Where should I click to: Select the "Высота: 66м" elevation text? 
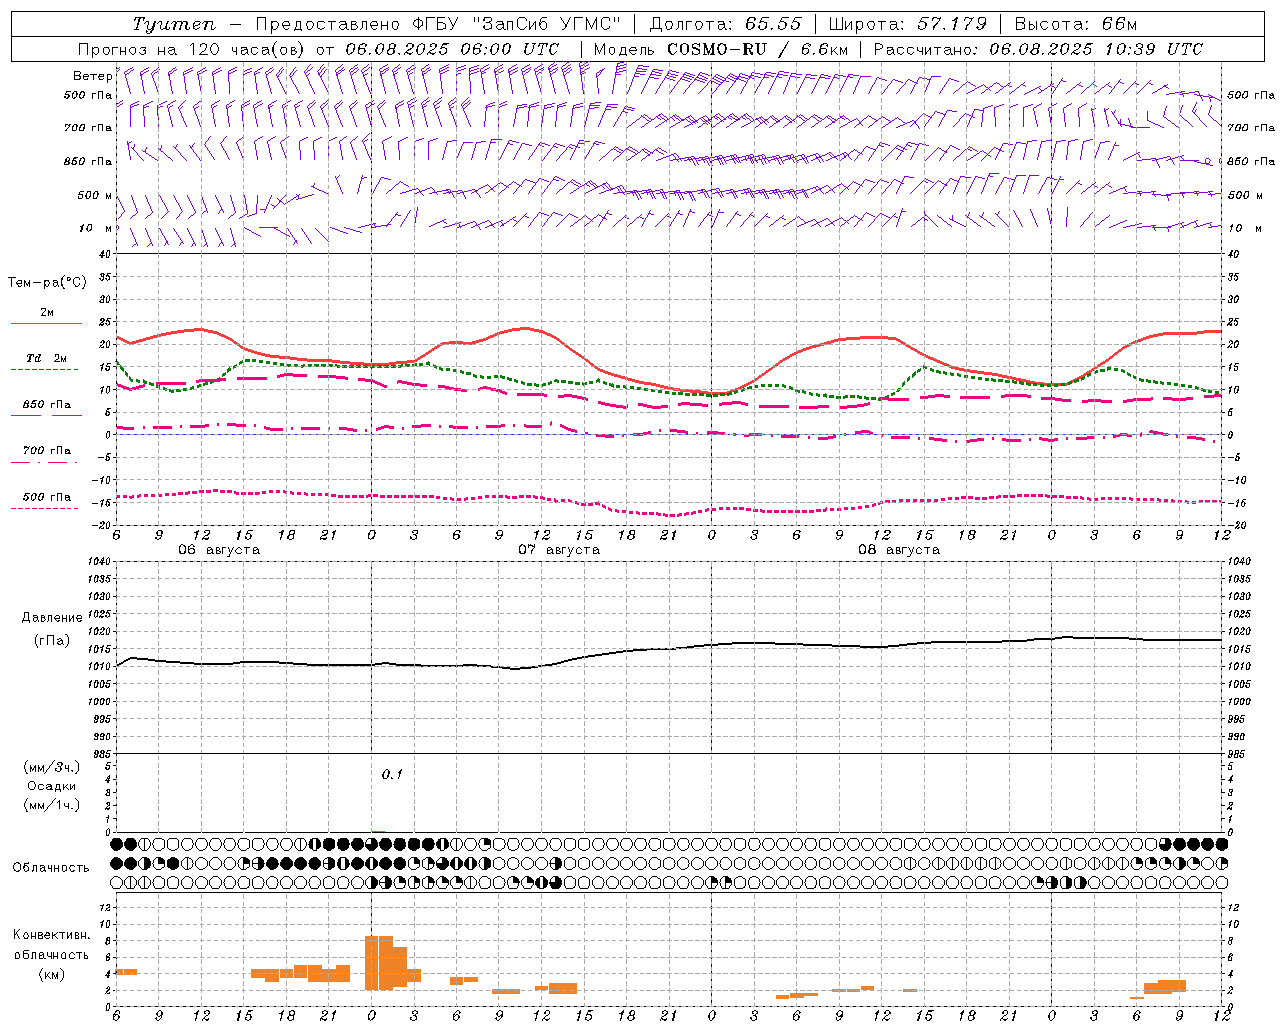click(1076, 24)
